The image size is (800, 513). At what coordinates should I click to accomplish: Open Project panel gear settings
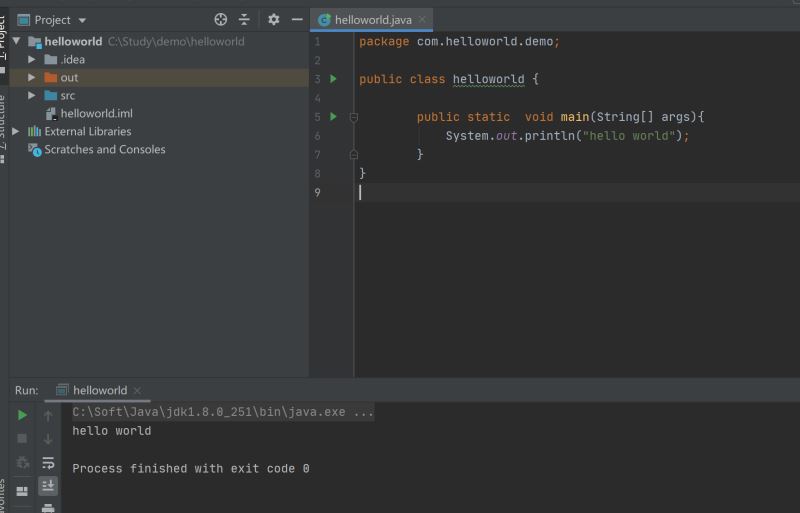273,20
